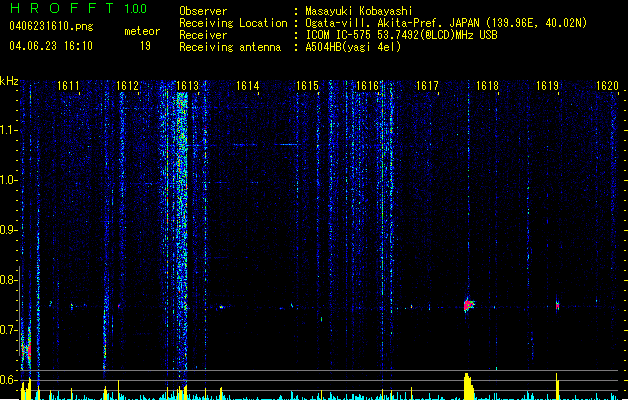The image size is (629, 400).
Task: Click the 'Observer' field label
Action: point(203,11)
